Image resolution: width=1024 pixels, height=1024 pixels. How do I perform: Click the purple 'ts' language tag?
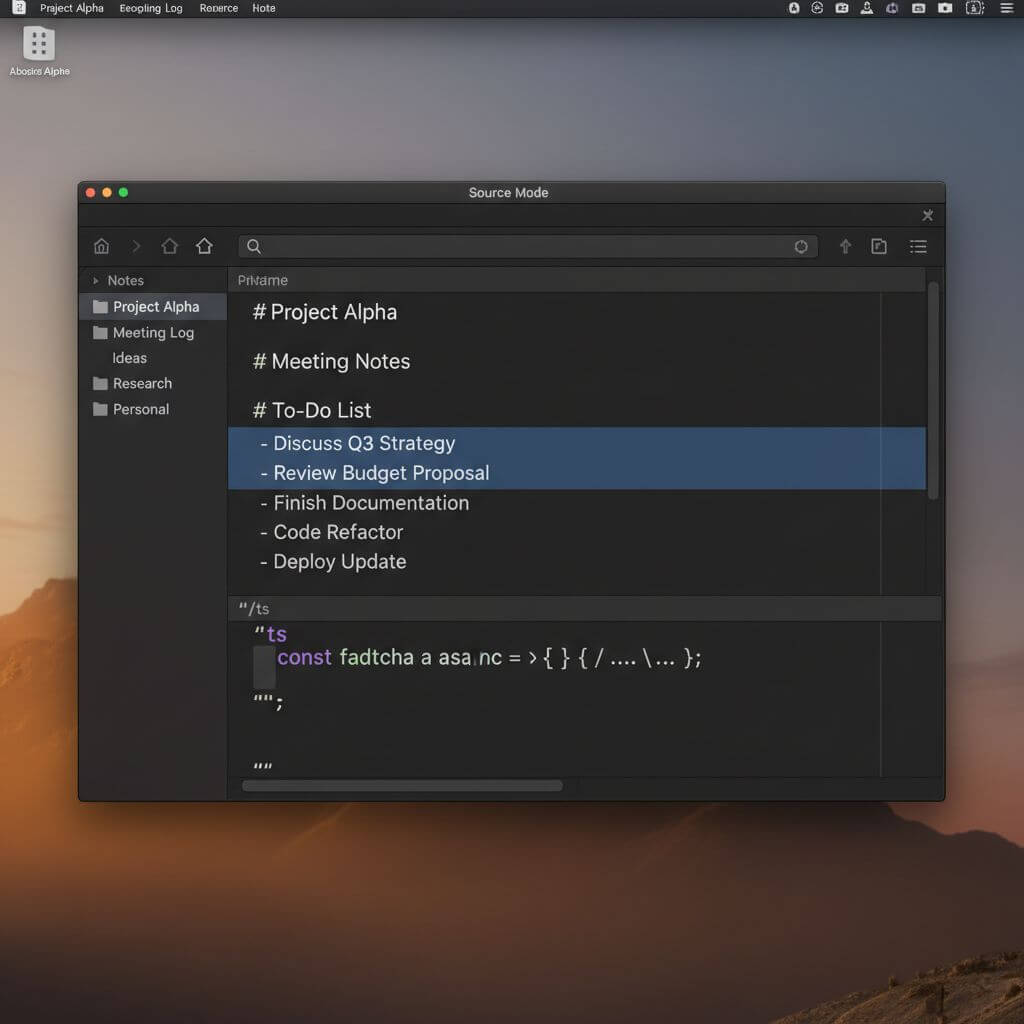277,634
